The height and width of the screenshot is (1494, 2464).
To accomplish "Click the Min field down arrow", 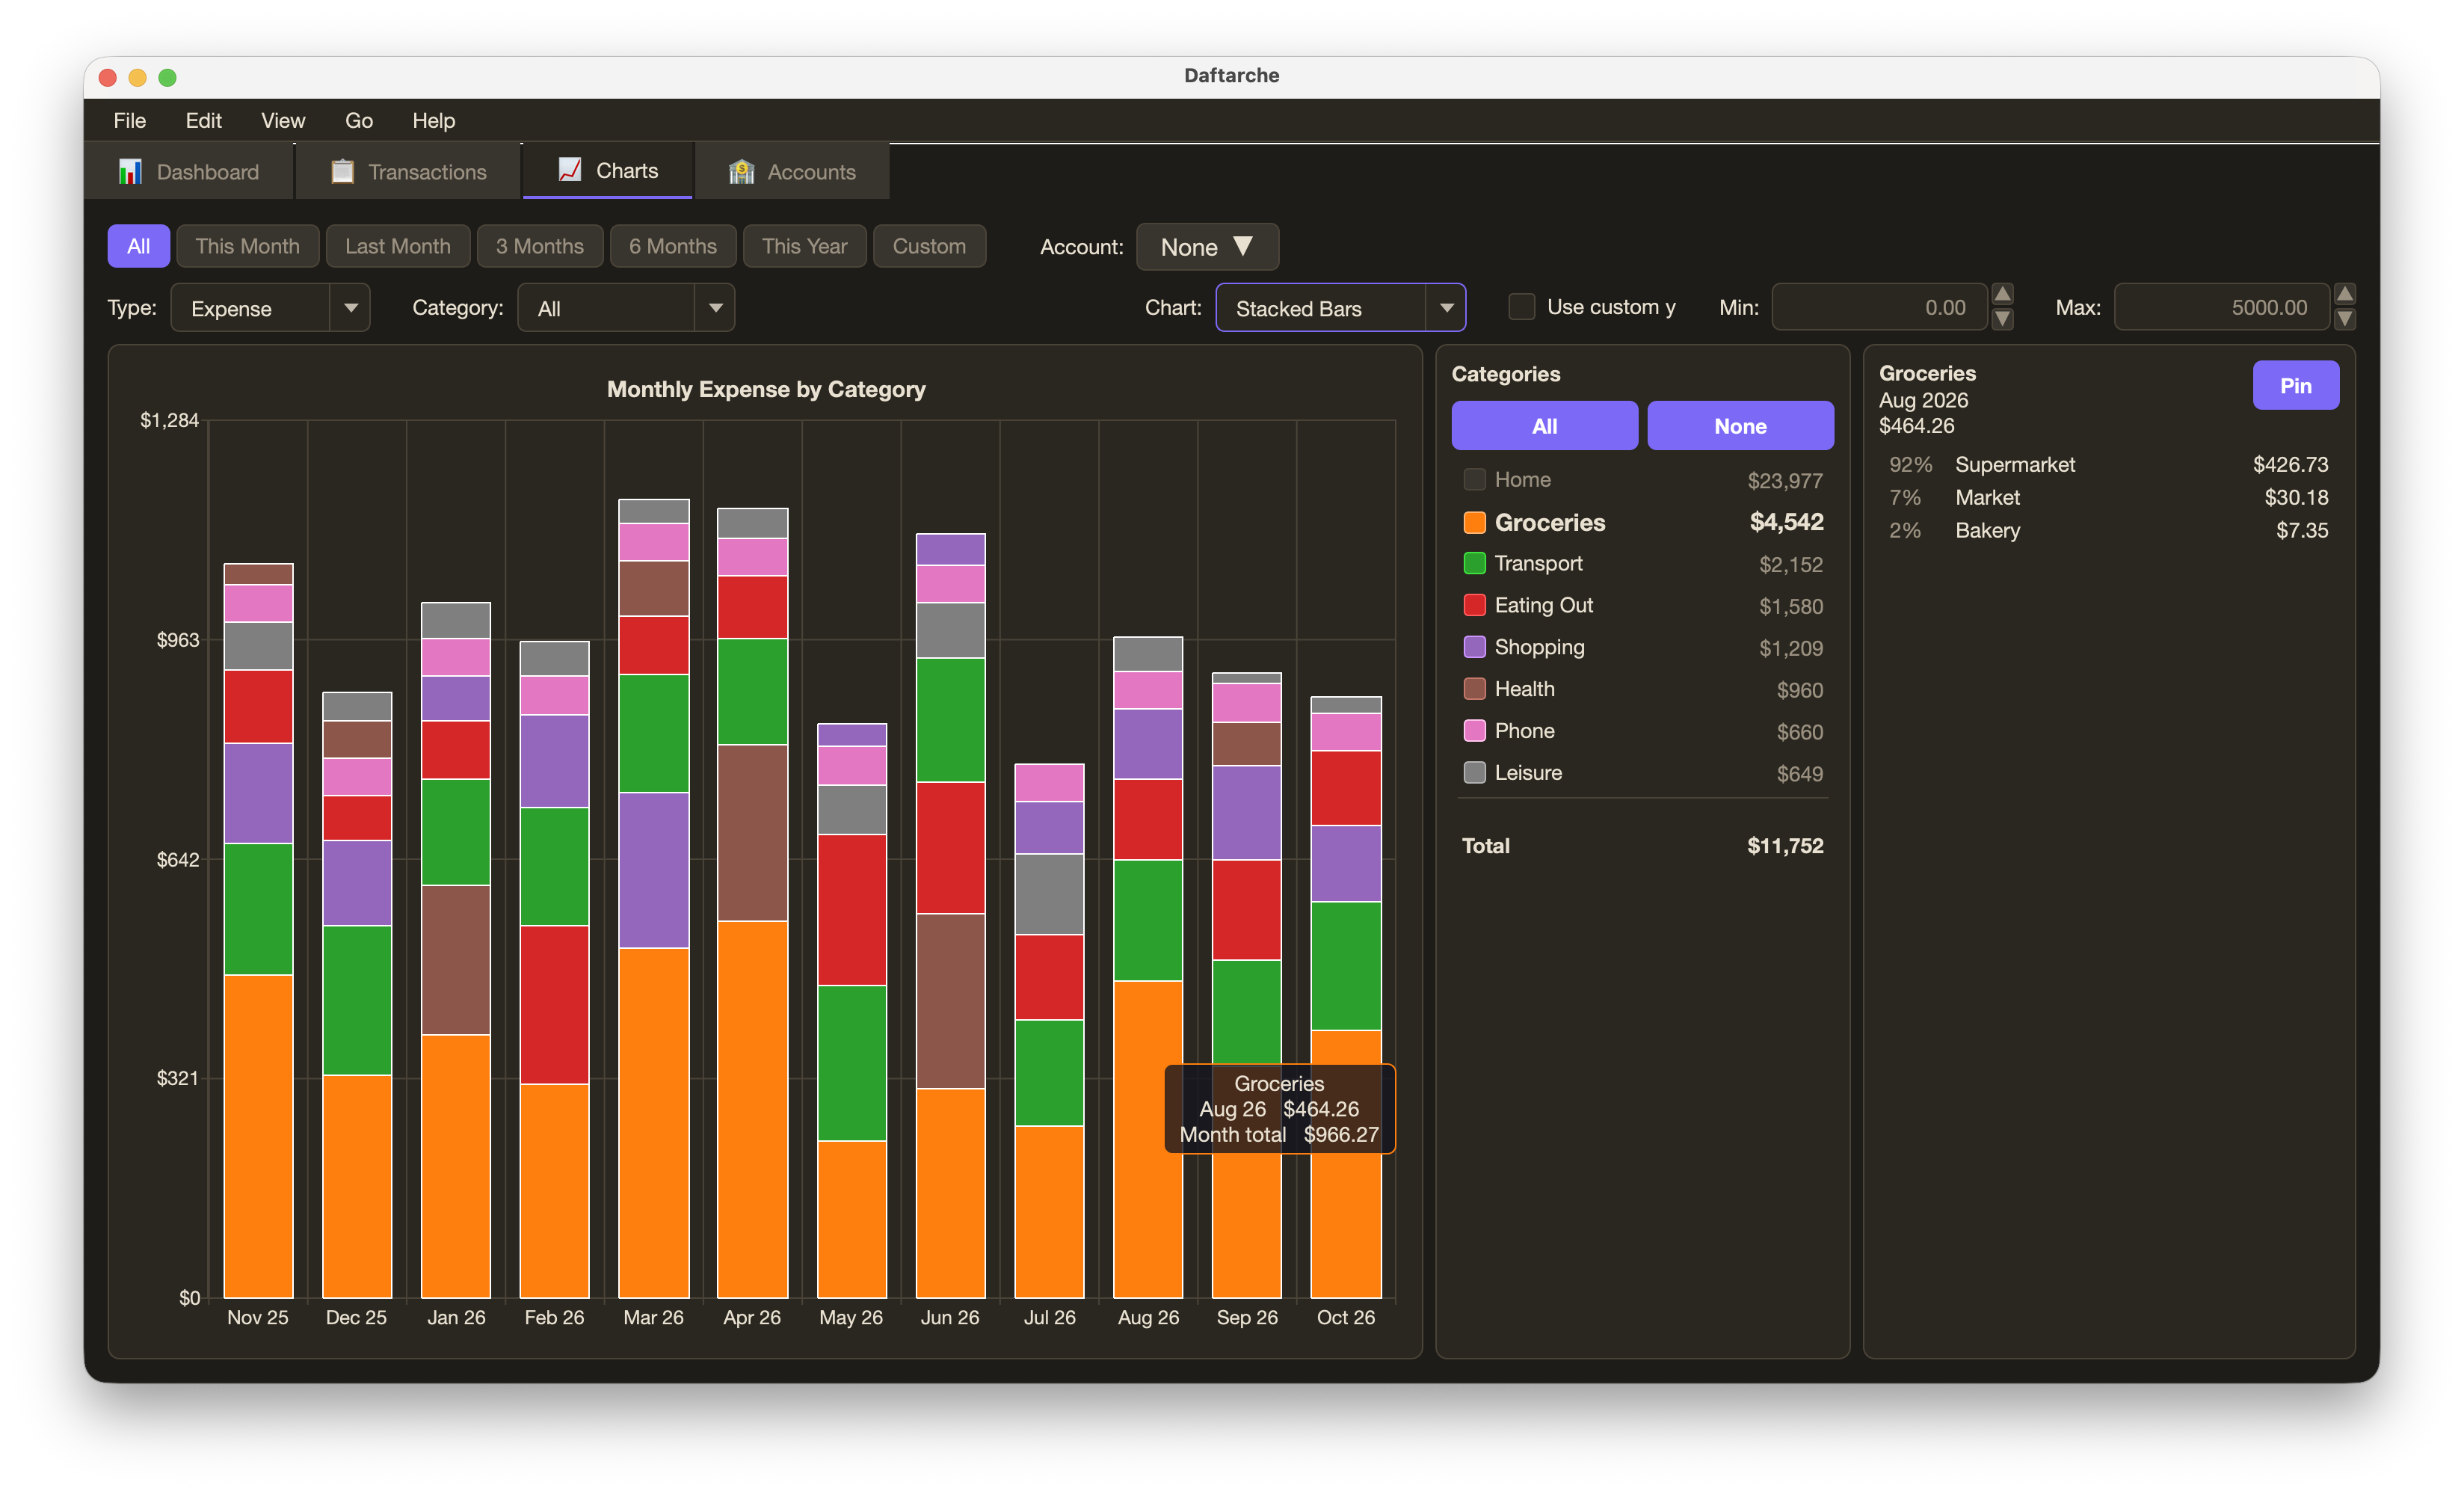I will point(2002,319).
